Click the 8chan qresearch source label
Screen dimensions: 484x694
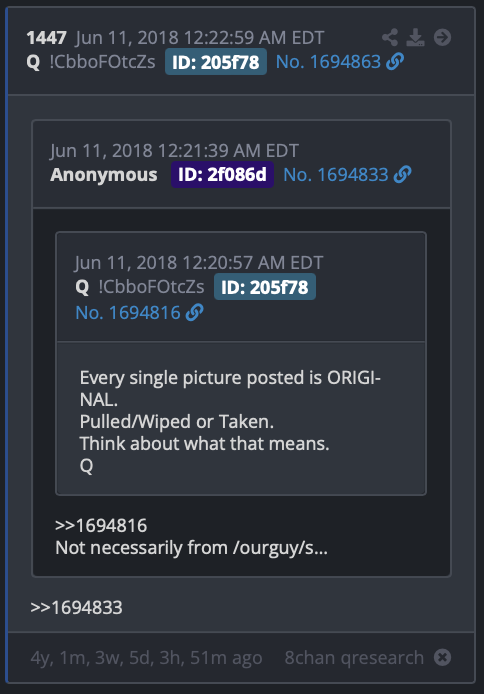click(x=354, y=658)
